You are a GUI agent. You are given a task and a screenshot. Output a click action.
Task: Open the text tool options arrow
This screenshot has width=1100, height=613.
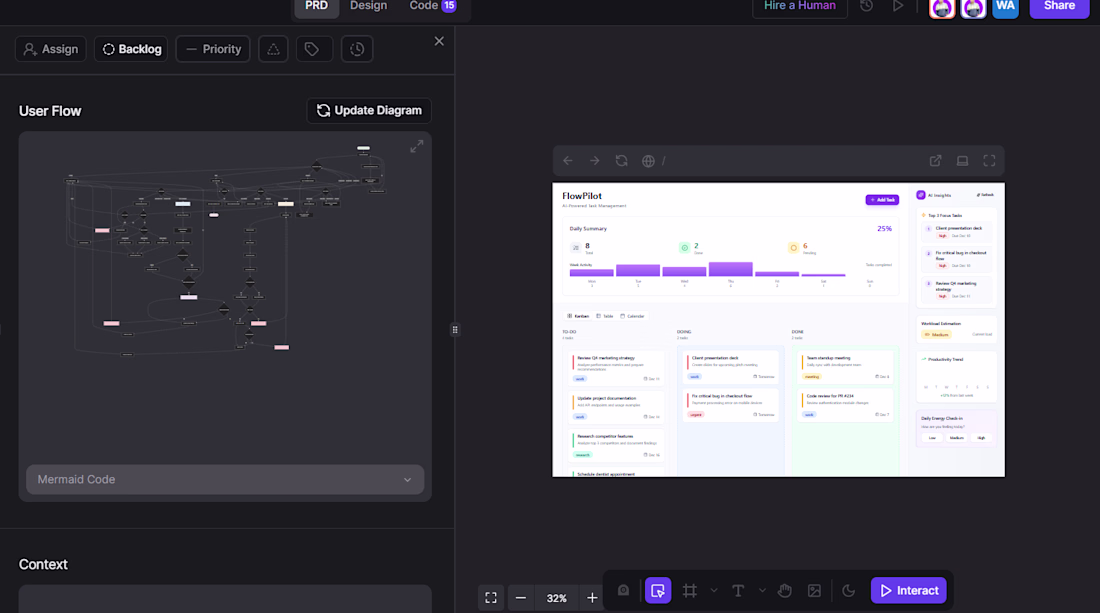coord(762,591)
